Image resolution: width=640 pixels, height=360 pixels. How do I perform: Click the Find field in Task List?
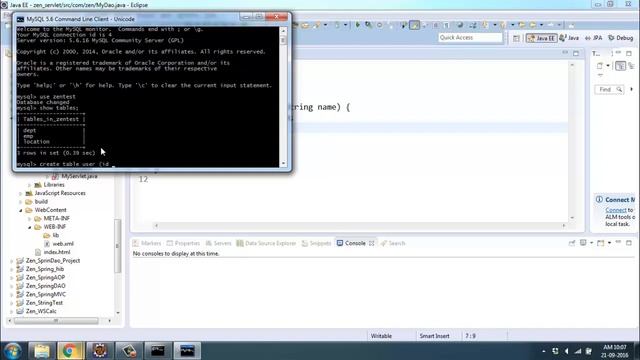pos(609,89)
